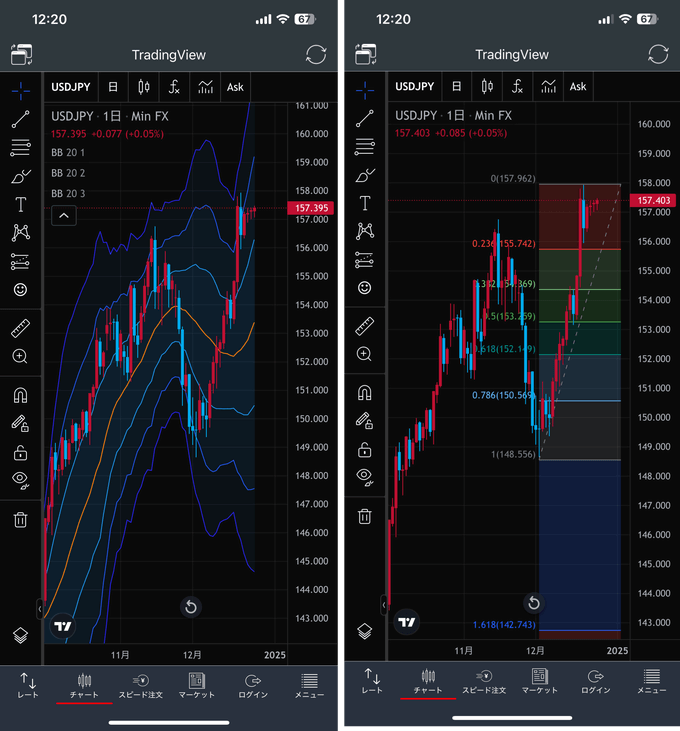This screenshot has width=680, height=731.
Task: Open ログイン tab on left screen
Action: (x=253, y=686)
